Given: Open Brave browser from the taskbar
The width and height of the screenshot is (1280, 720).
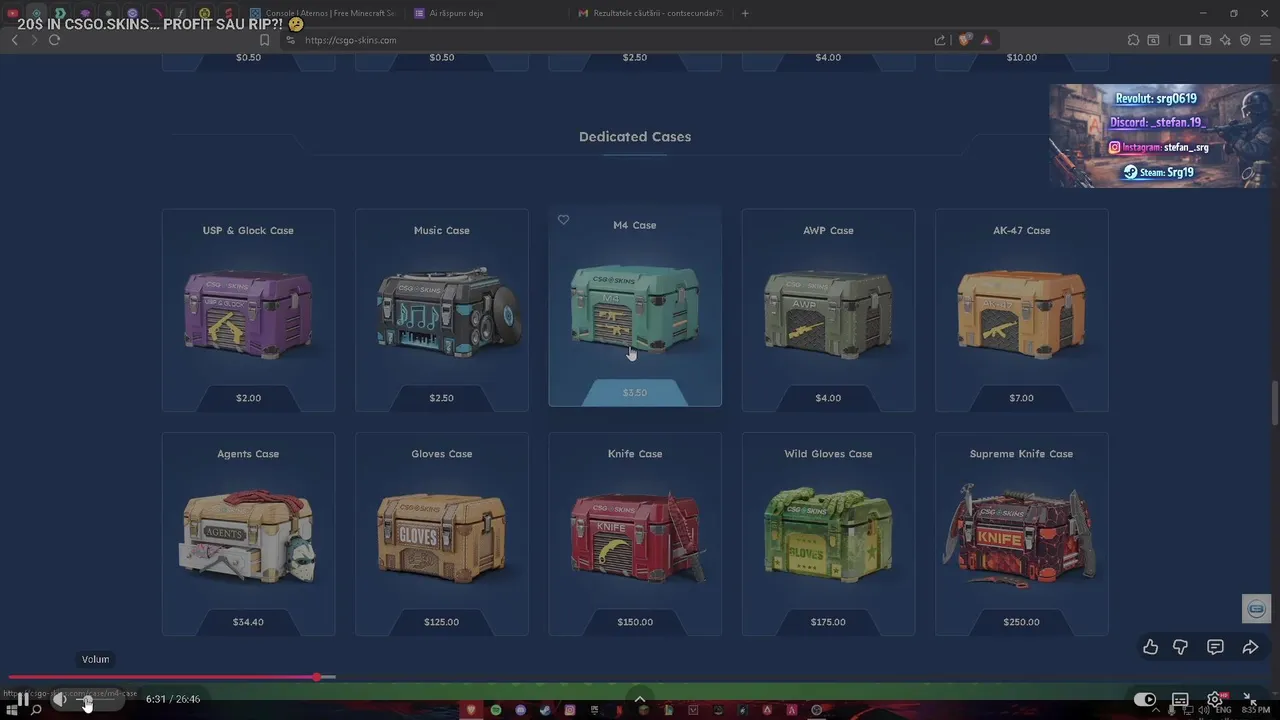Looking at the screenshot, I should coord(471,710).
